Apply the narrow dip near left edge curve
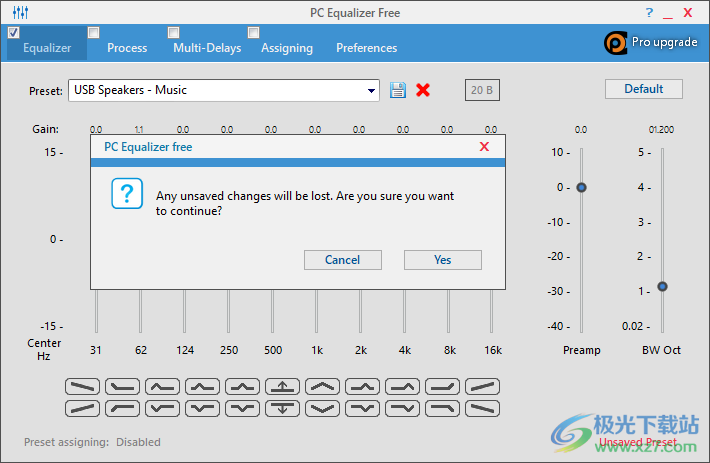Viewport: 710px width, 463px height. (x=163, y=408)
